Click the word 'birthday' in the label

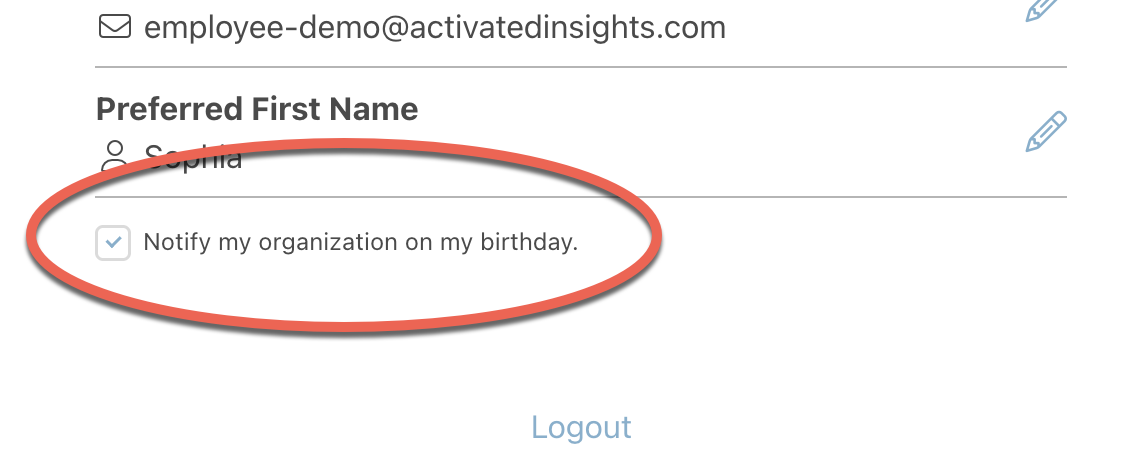click(529, 242)
